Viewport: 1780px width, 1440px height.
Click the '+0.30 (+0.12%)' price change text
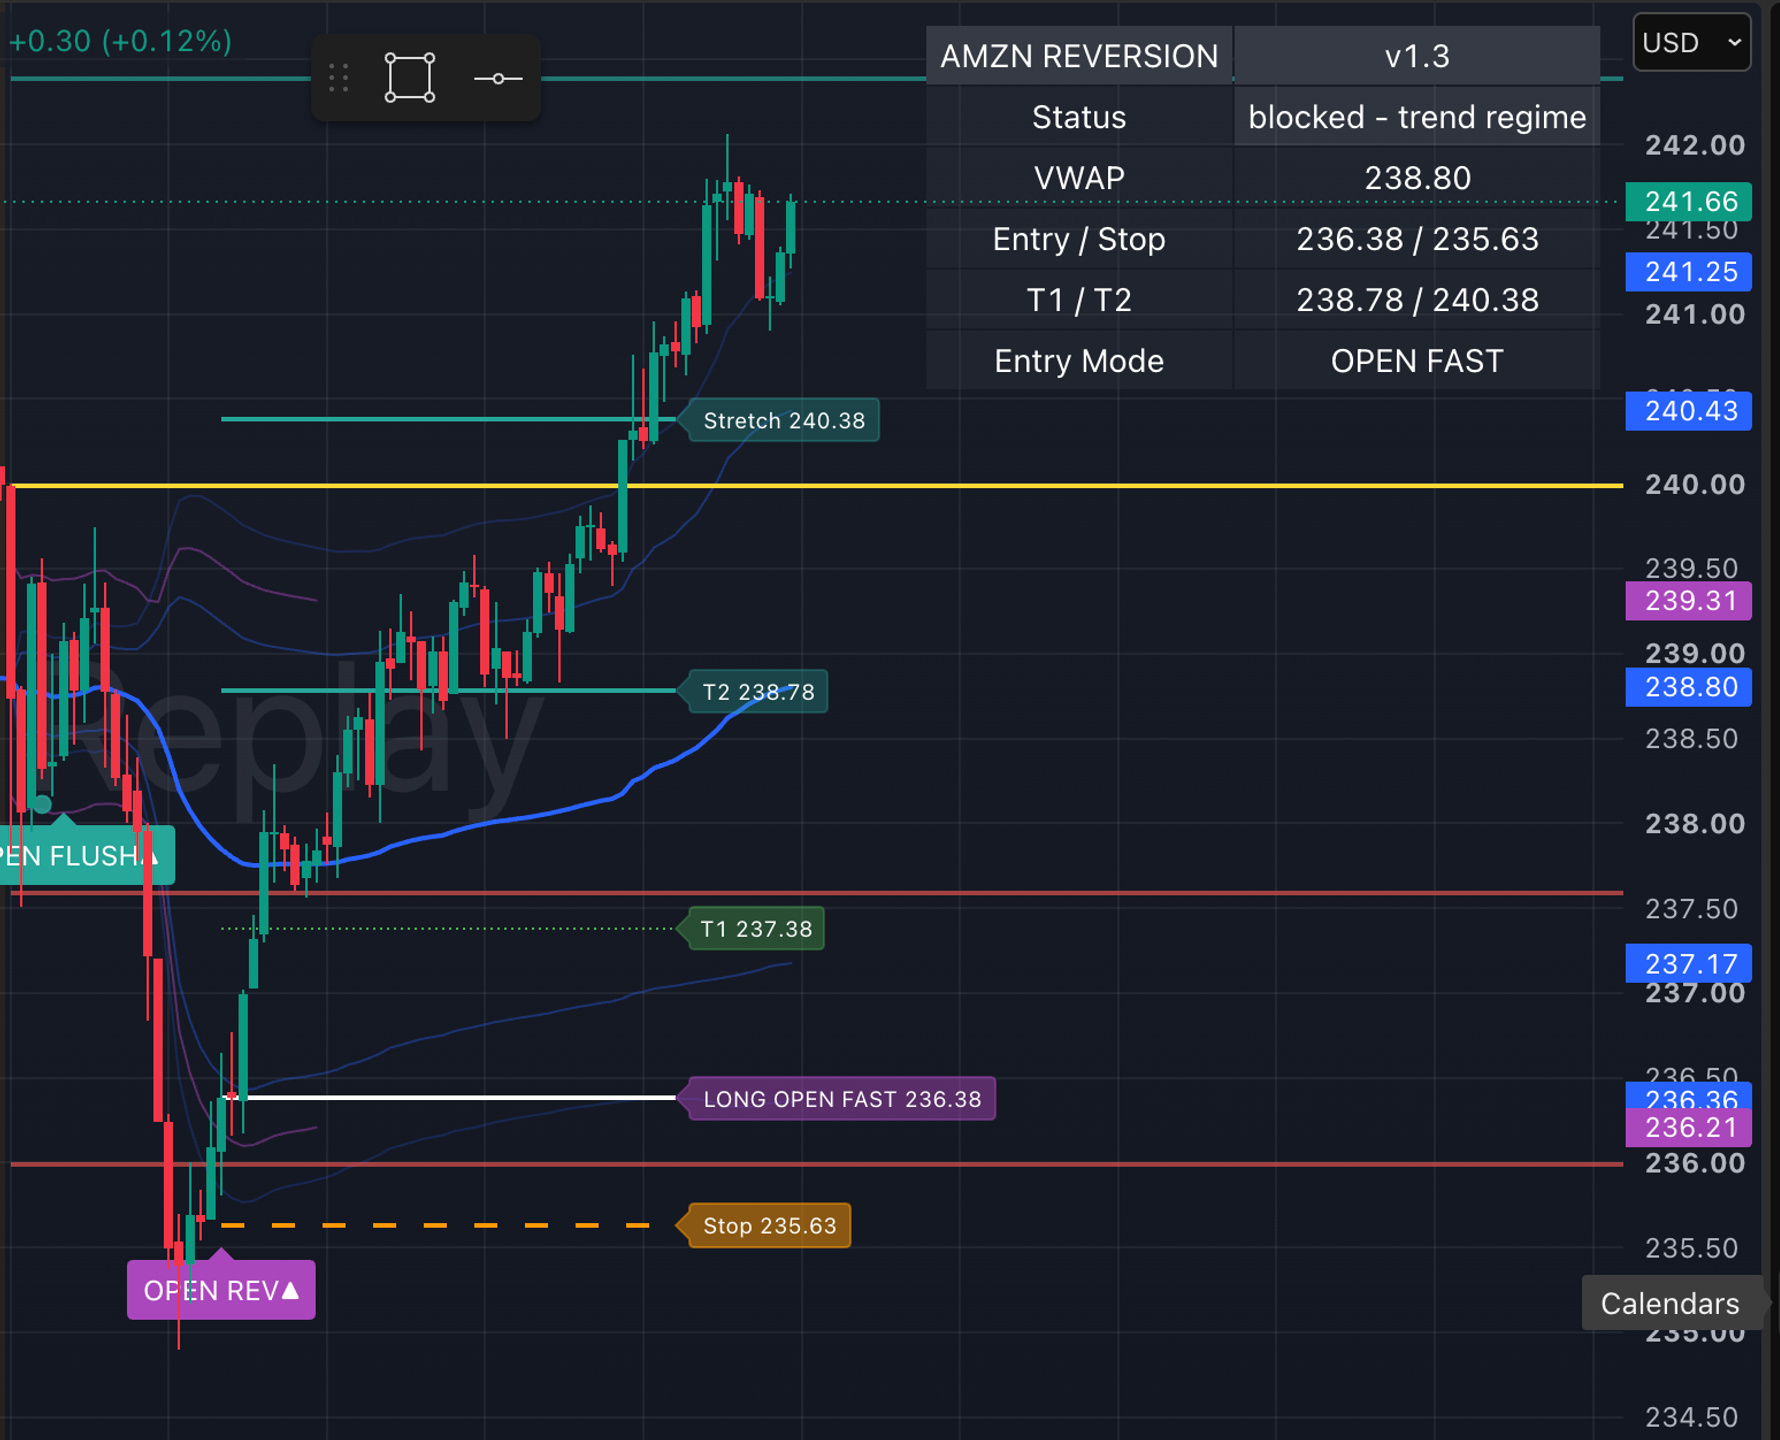120,41
